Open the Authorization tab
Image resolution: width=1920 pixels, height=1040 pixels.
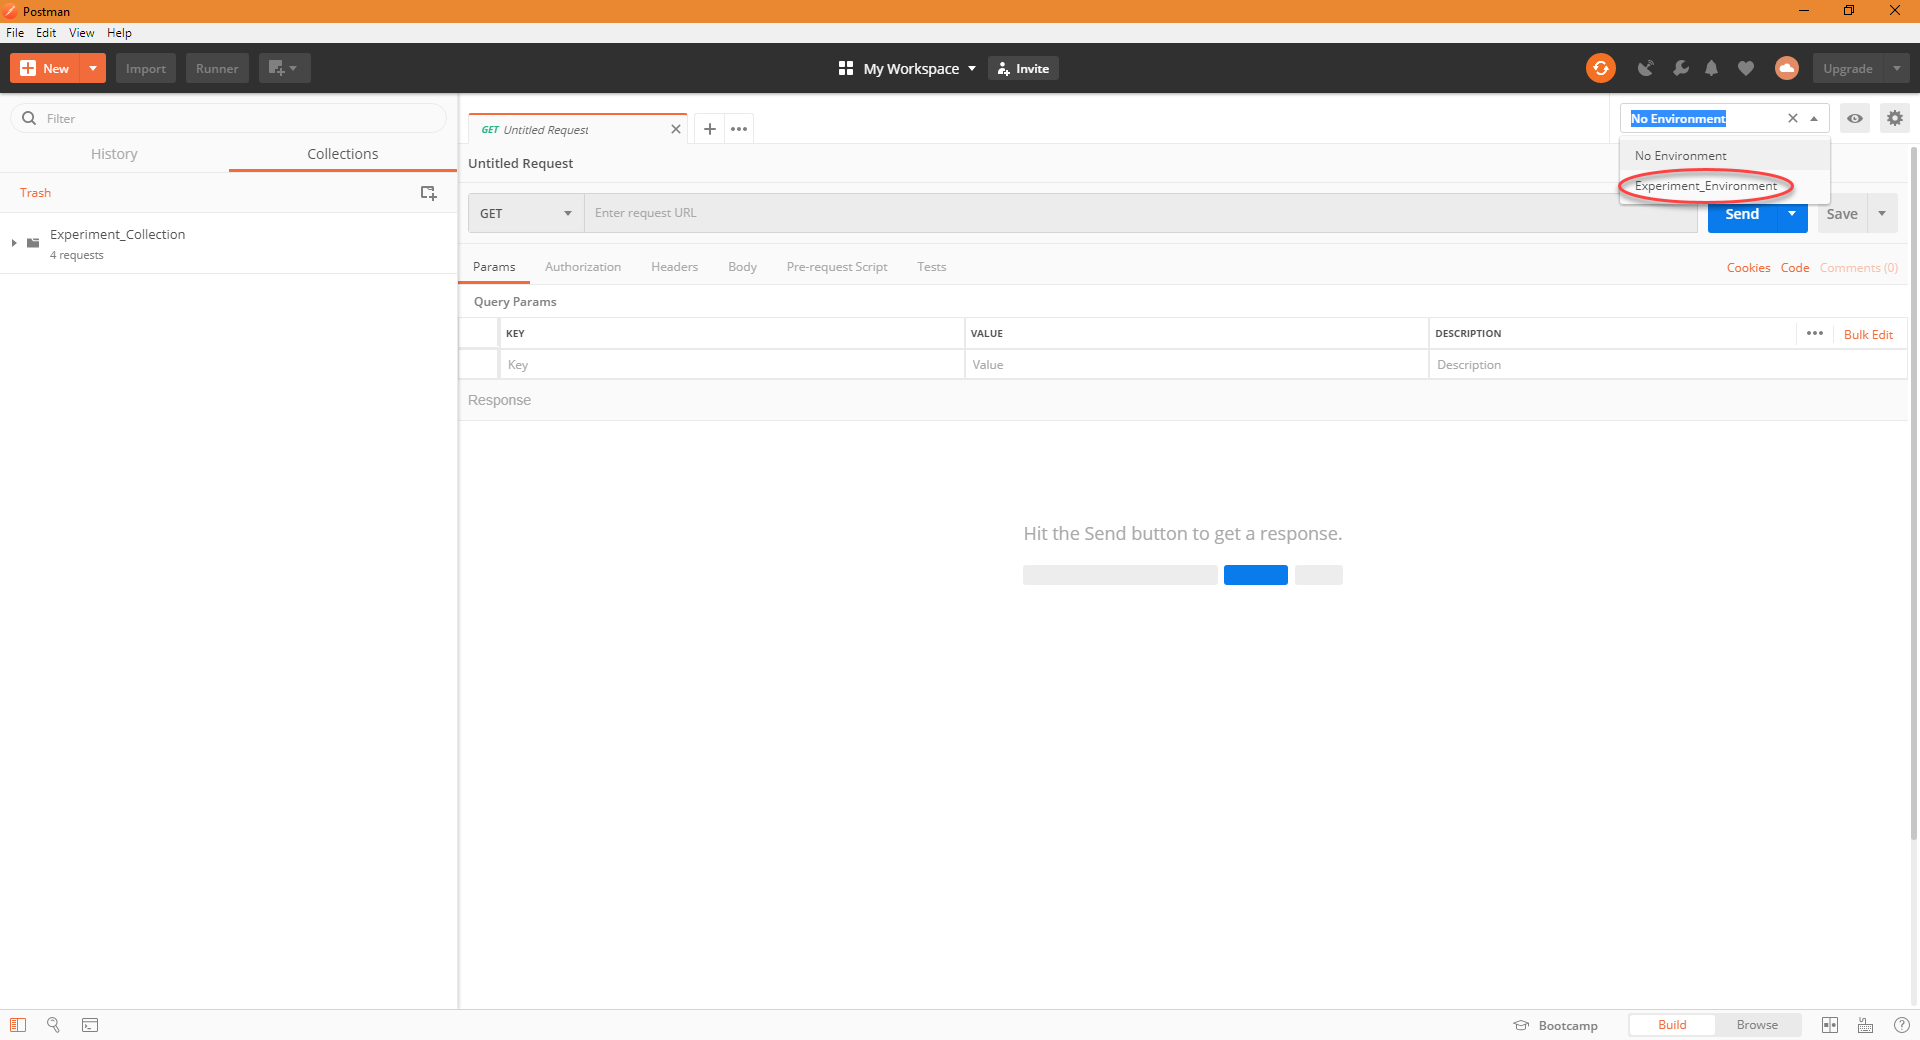(x=583, y=267)
